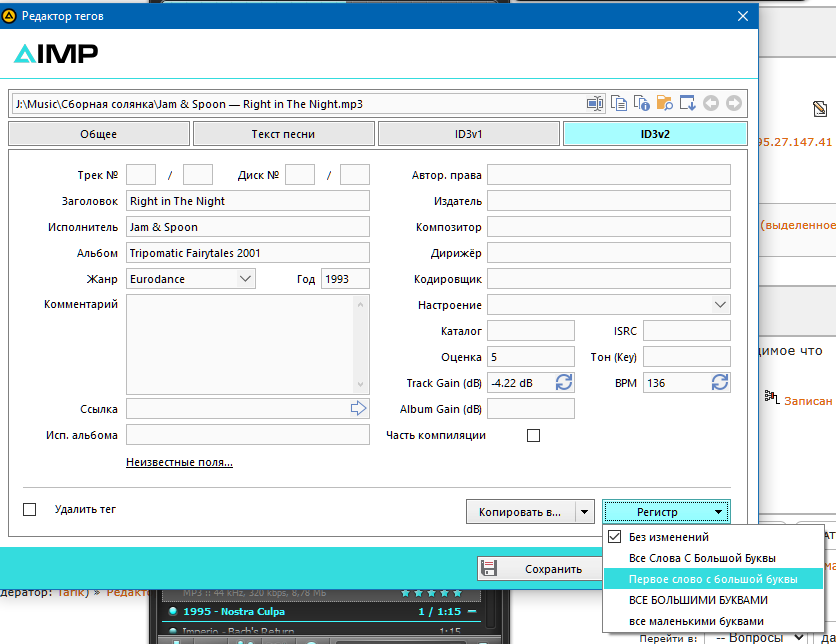836x644 pixels.
Task: Click the Альбом input field
Action: pos(248,253)
